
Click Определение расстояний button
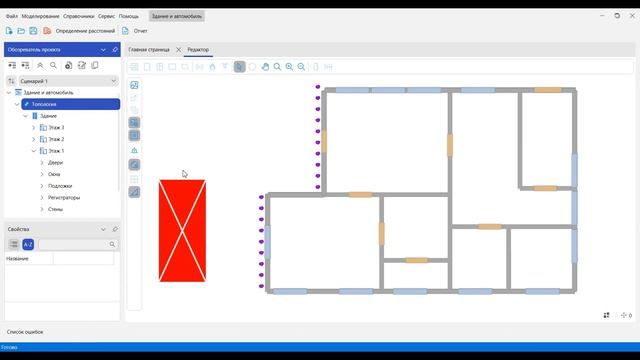point(85,31)
